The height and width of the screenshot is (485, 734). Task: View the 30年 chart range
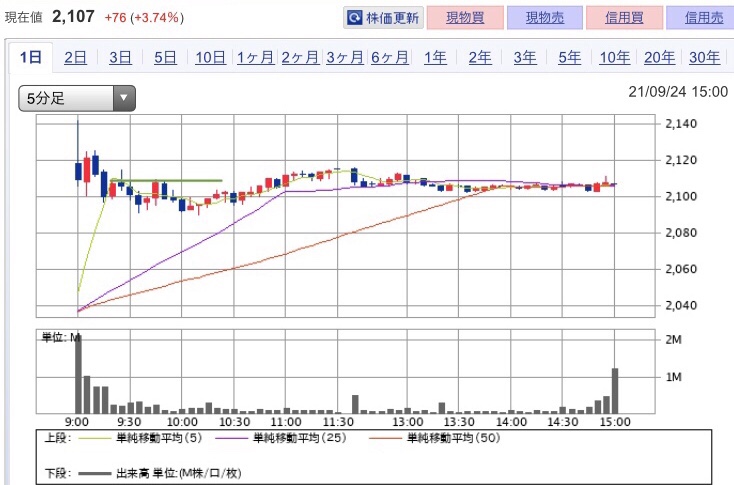(705, 58)
